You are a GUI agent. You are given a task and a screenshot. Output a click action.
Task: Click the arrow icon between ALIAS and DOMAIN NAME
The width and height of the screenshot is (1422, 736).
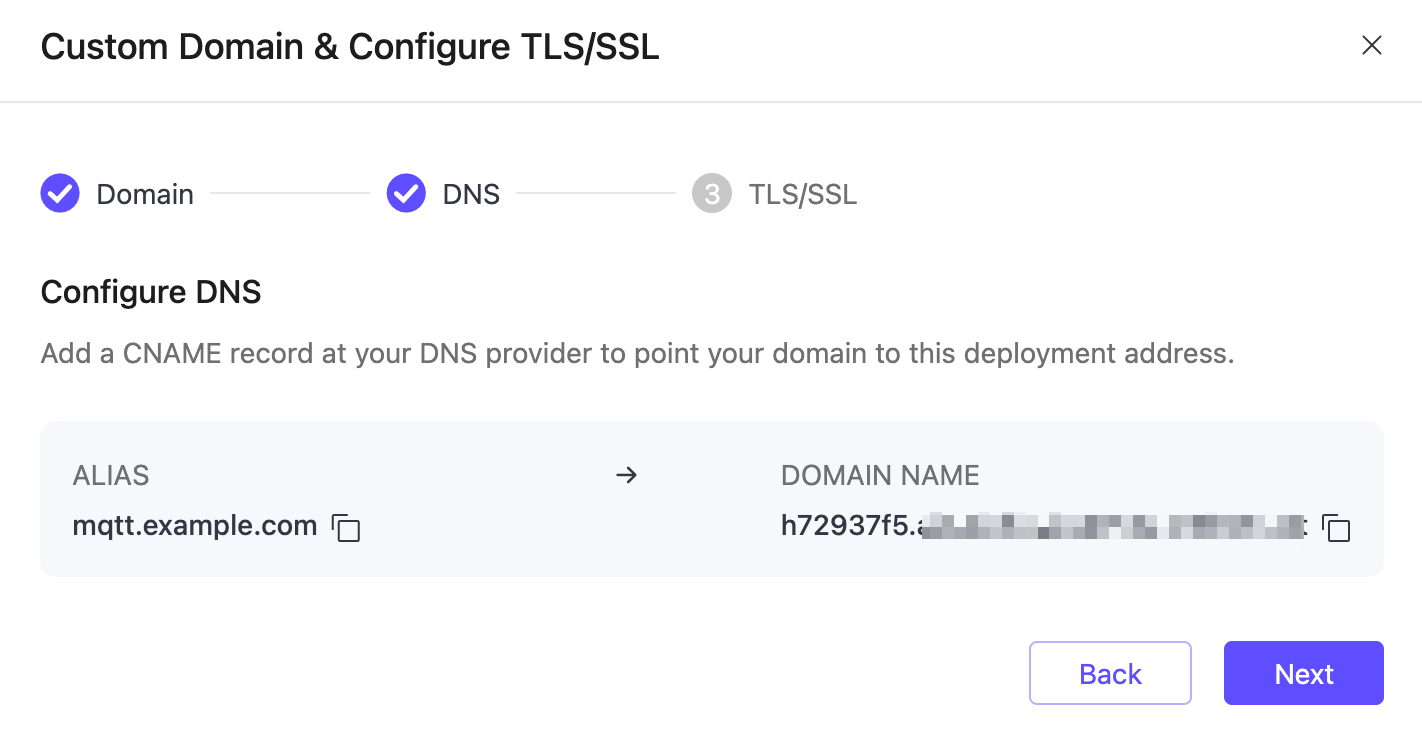[x=627, y=475]
